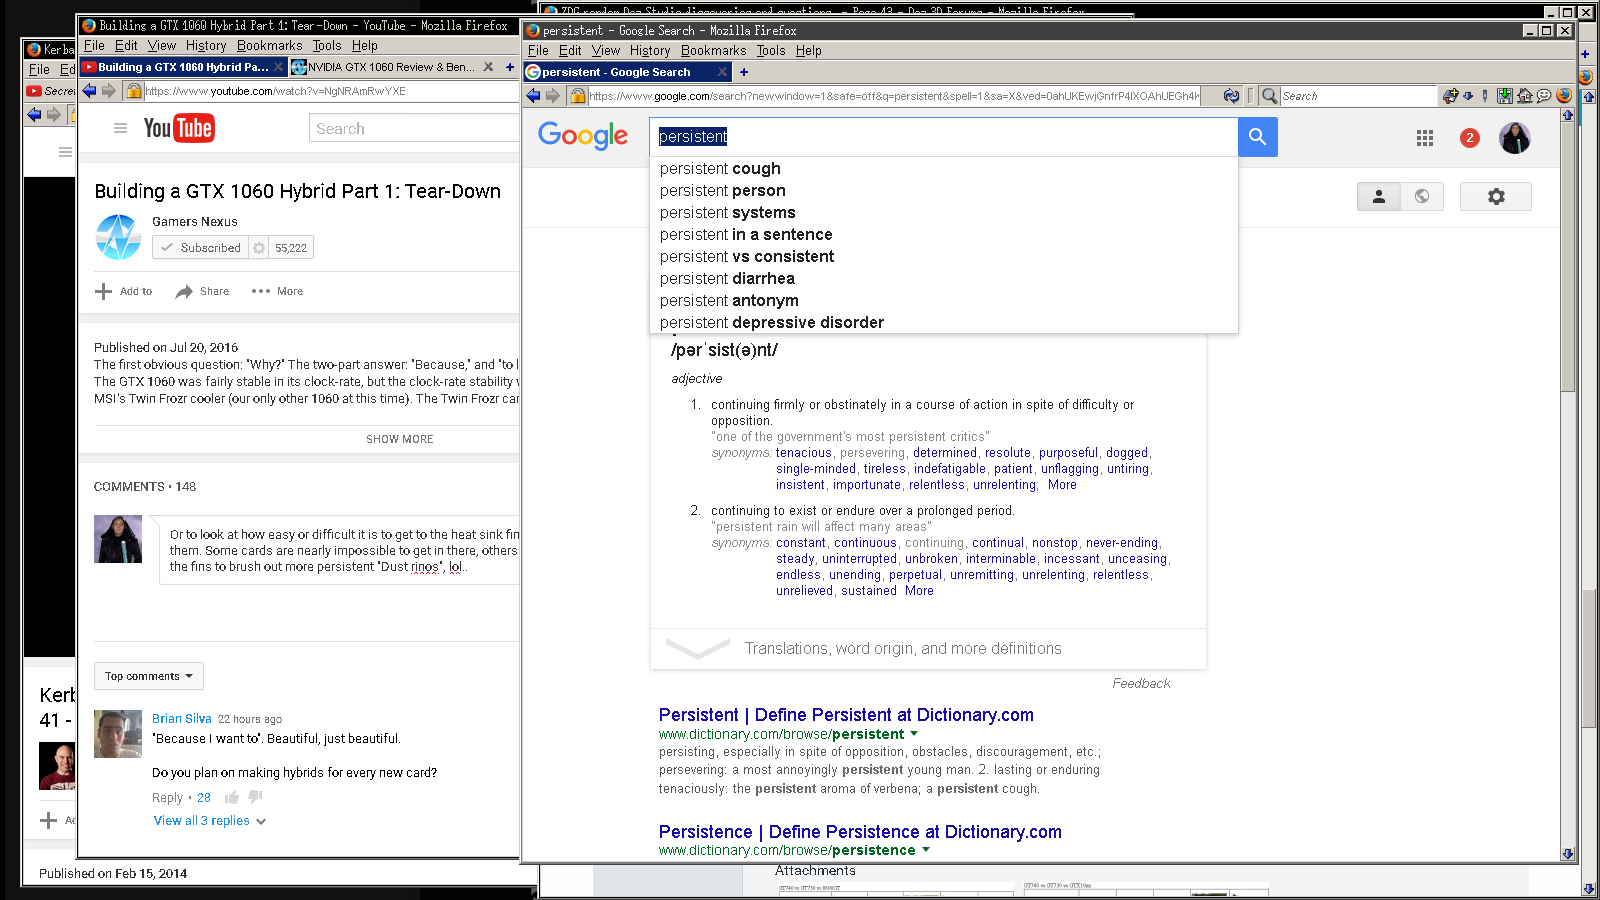Open the Google account avatar menu
The height and width of the screenshot is (900, 1600).
[x=1515, y=138]
